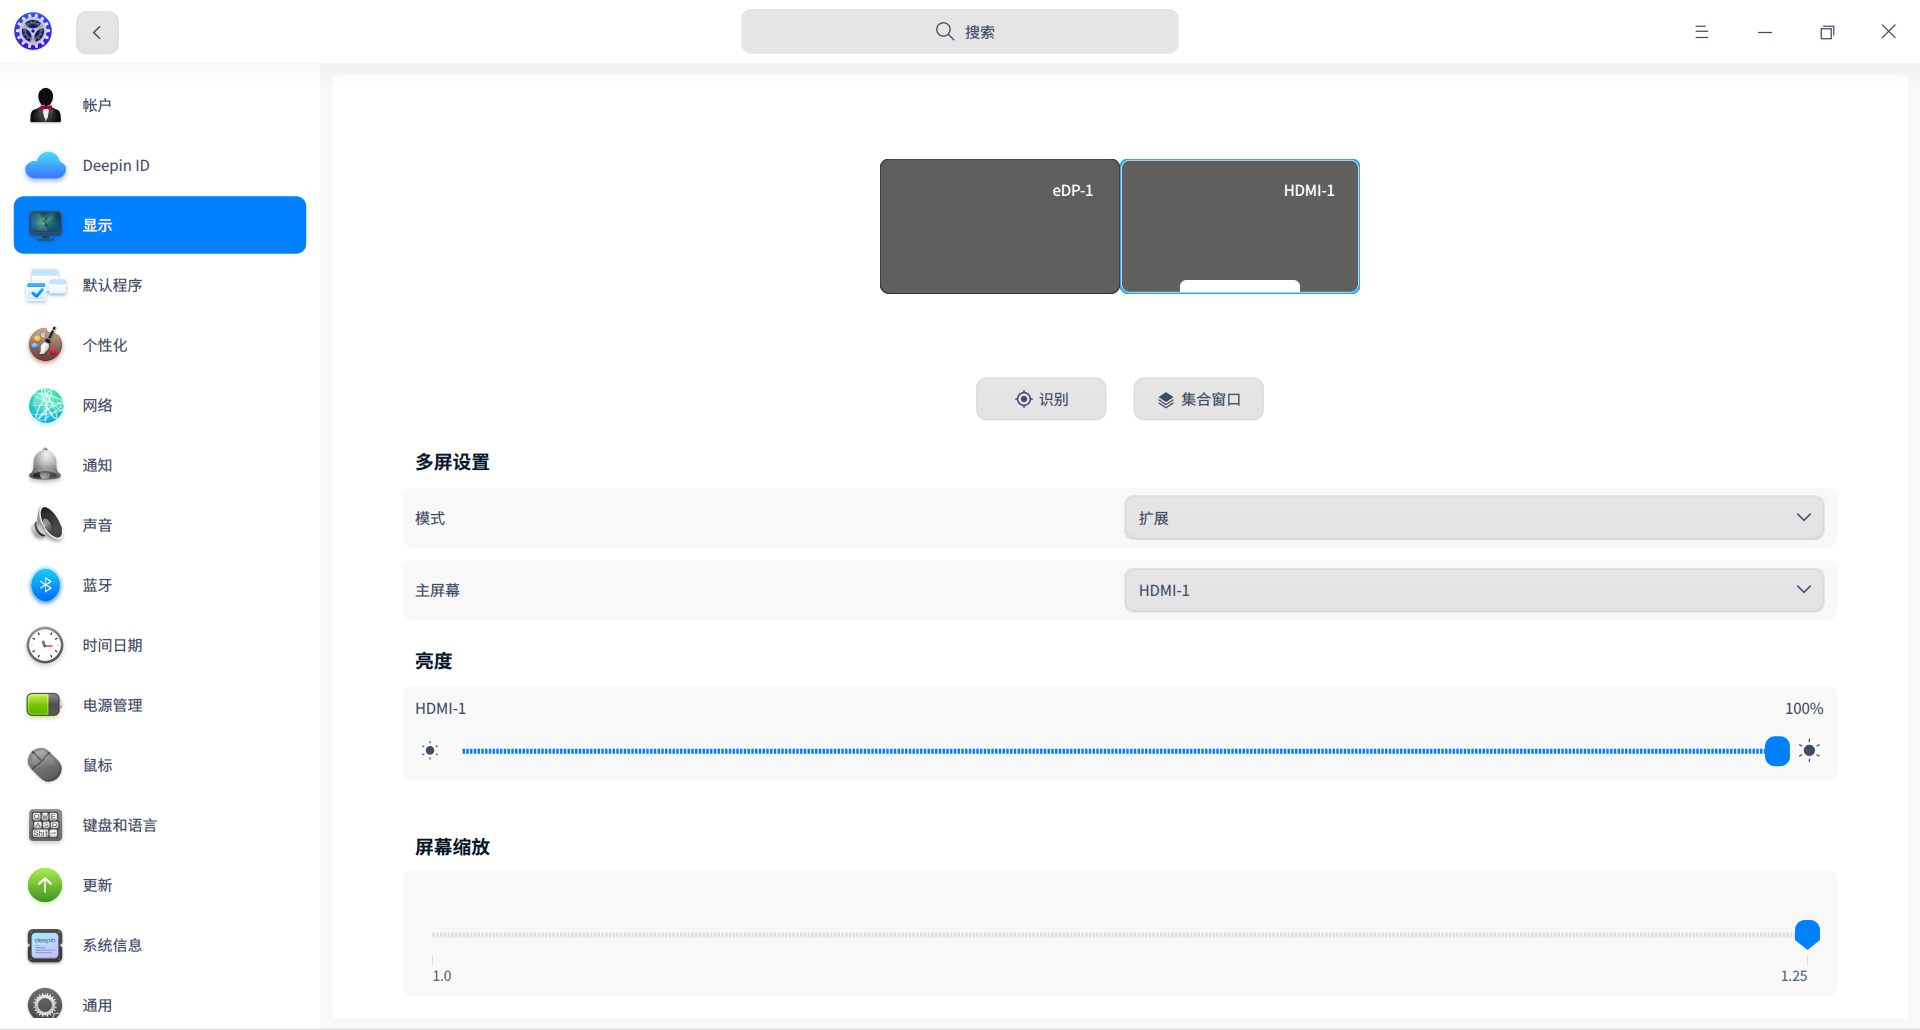Click the 屏幕缩放 scale slider handle

[x=1807, y=934]
